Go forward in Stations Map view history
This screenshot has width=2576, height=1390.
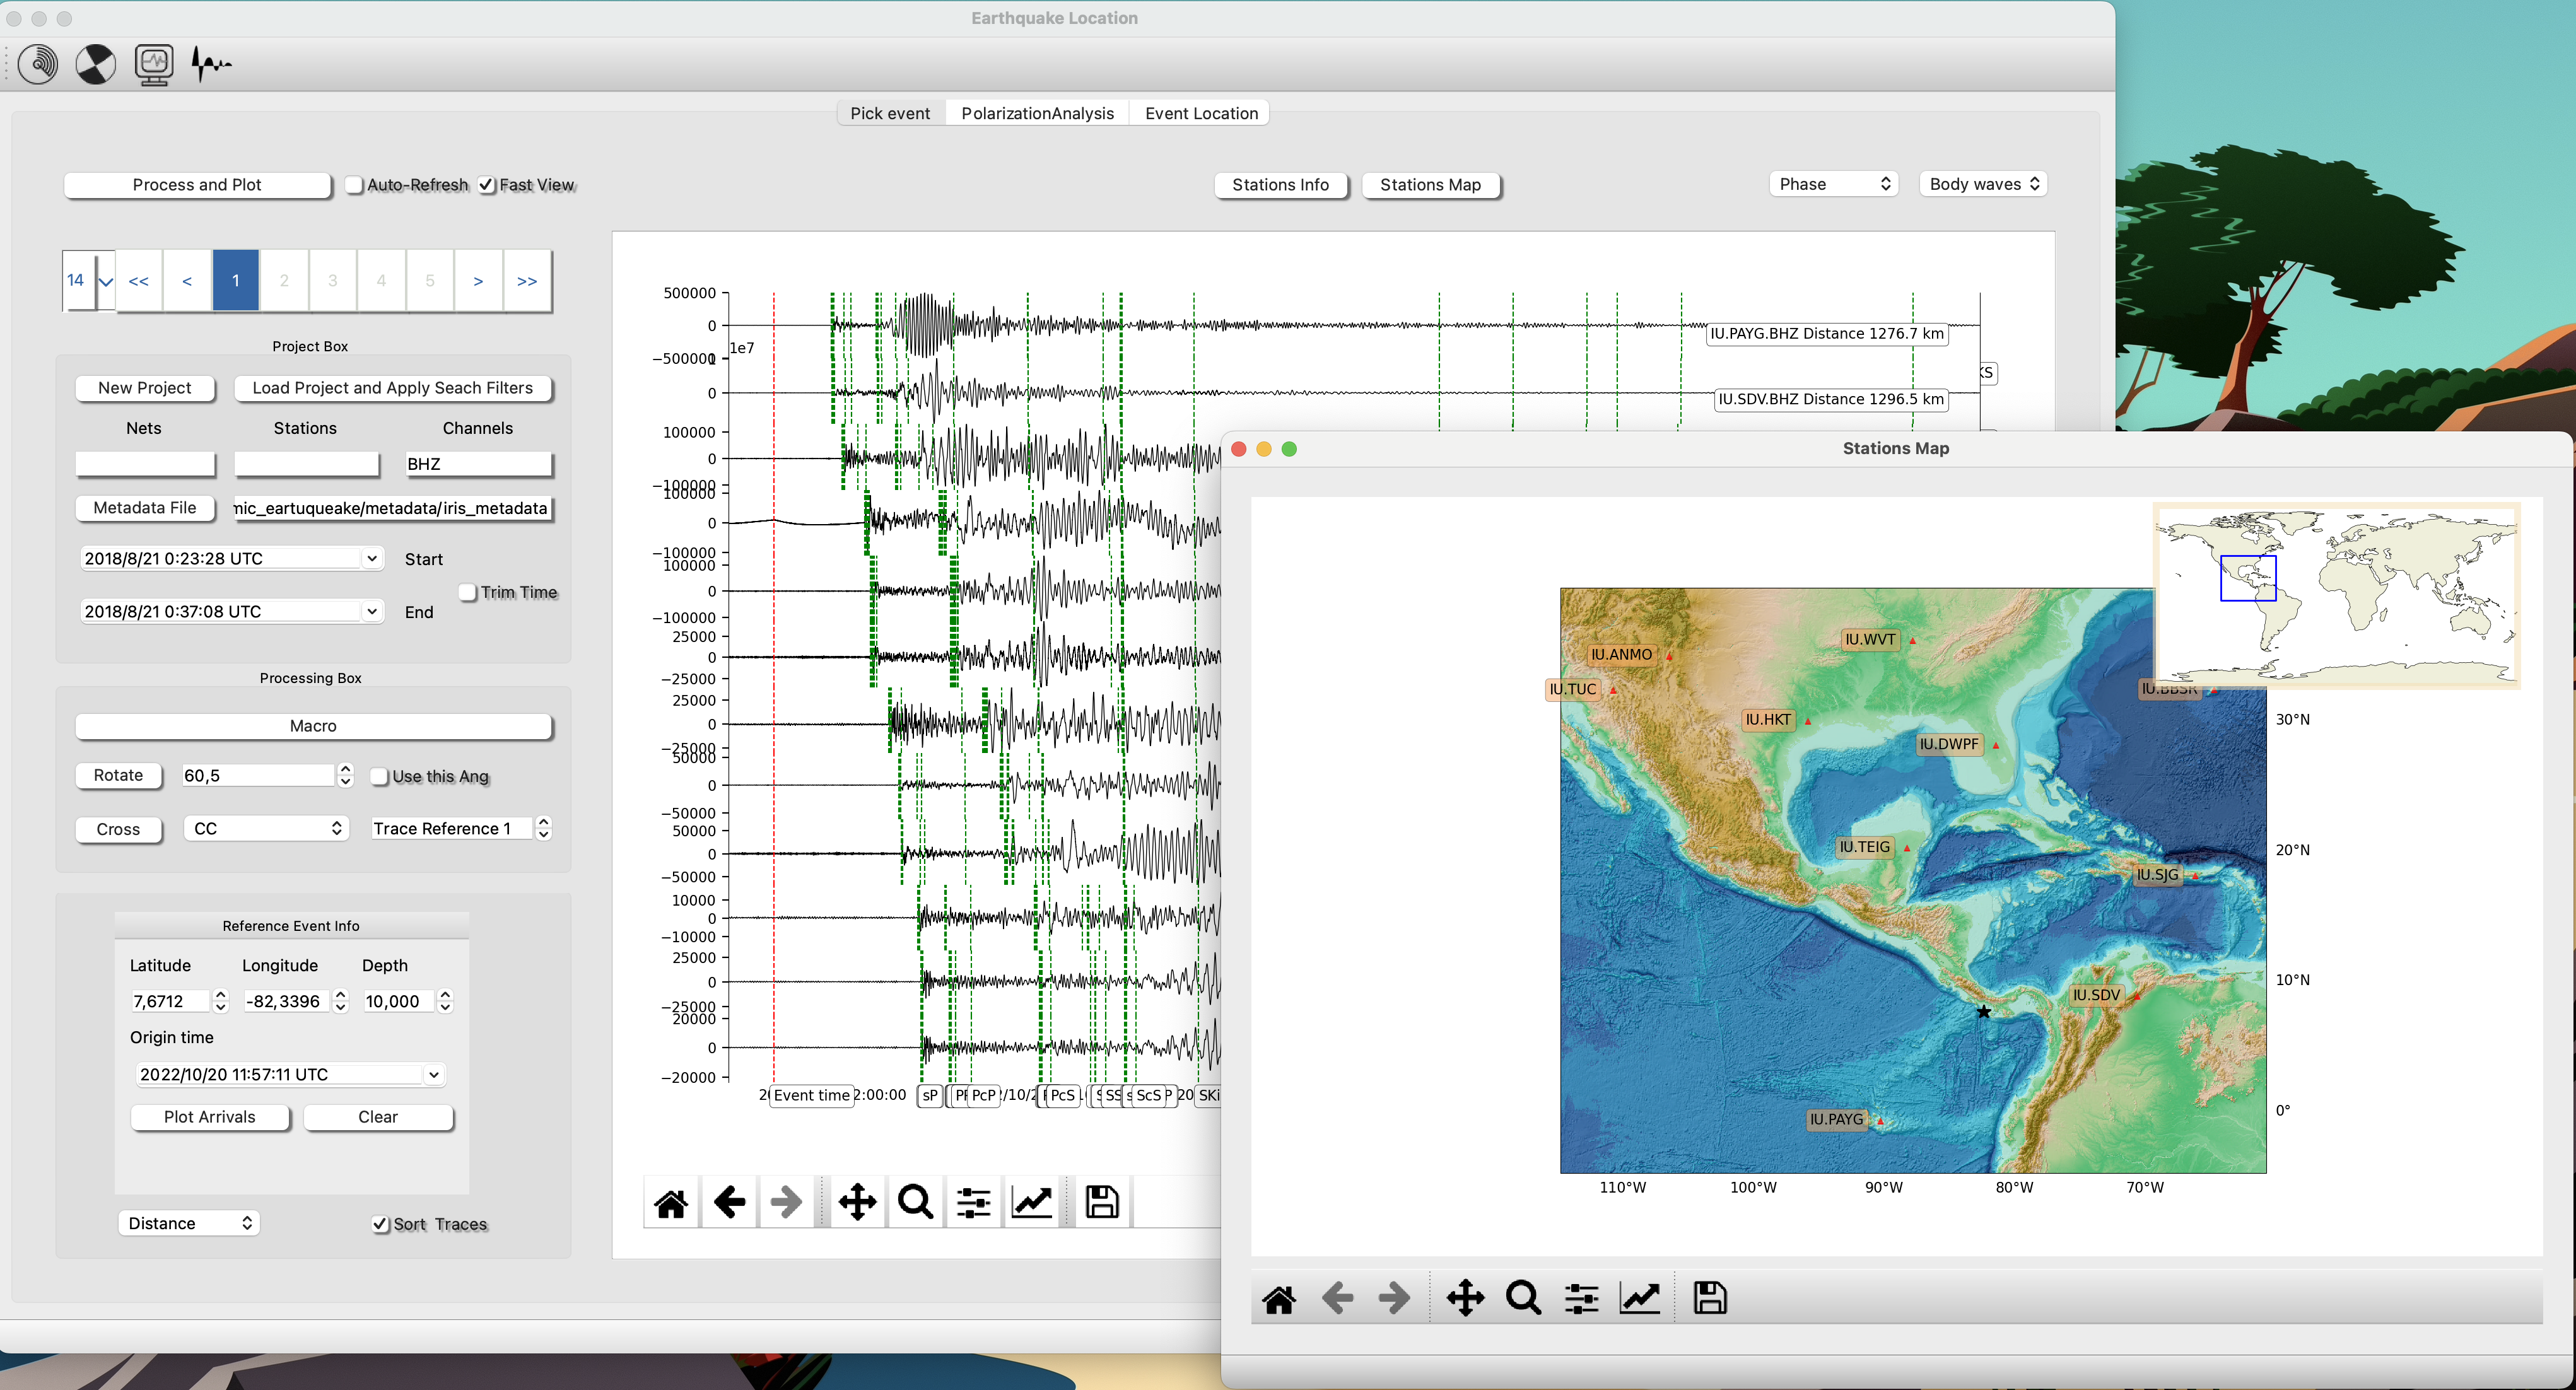point(1394,1299)
